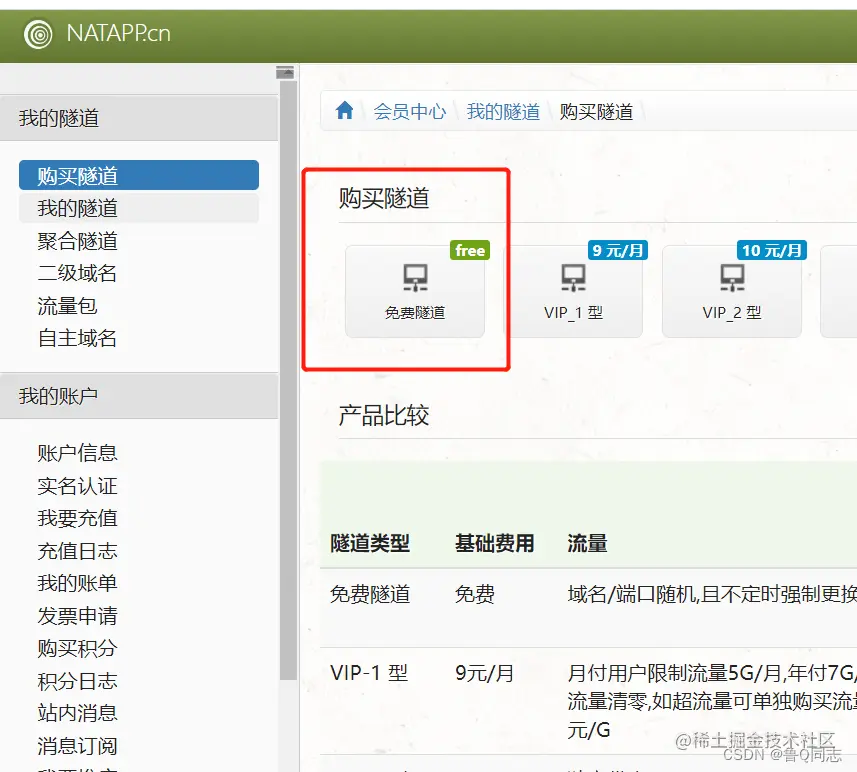The height and width of the screenshot is (772, 857).
Task: Choose the VIP_1 型 tunnel card
Action: pos(573,291)
